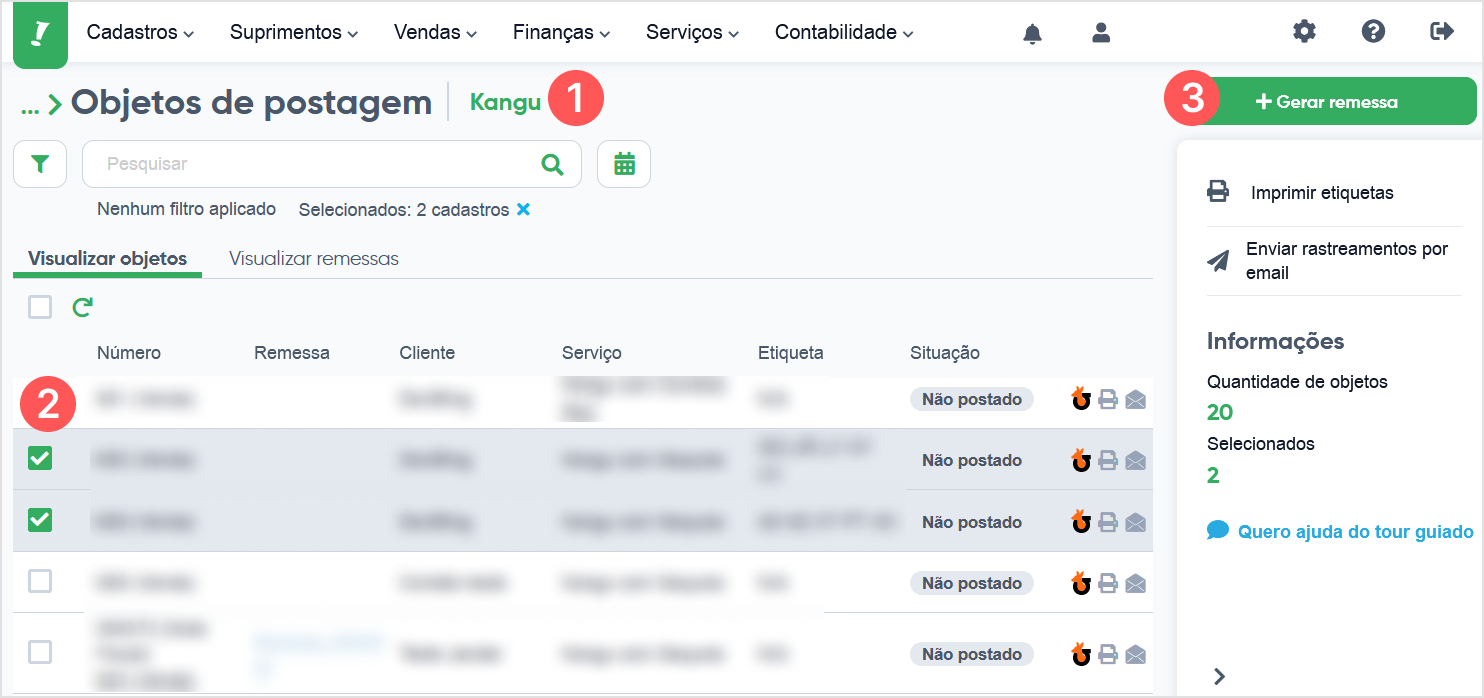1484x698 pixels.
Task: Expand the Cadastros menu dropdown
Action: coord(140,33)
